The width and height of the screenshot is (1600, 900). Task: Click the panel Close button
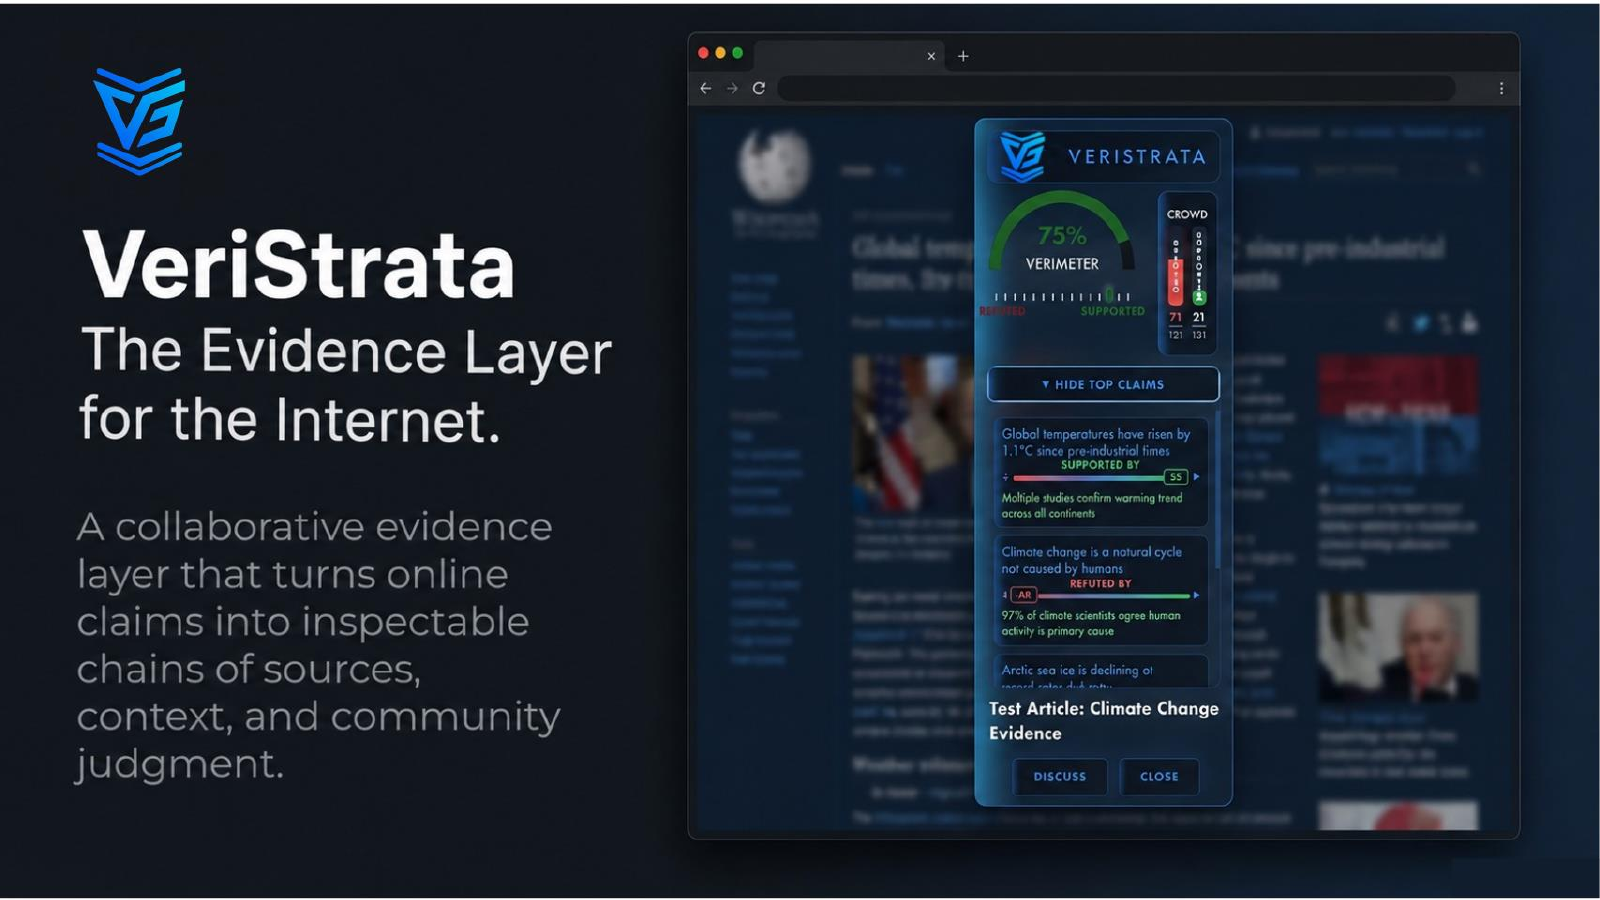point(1159,776)
